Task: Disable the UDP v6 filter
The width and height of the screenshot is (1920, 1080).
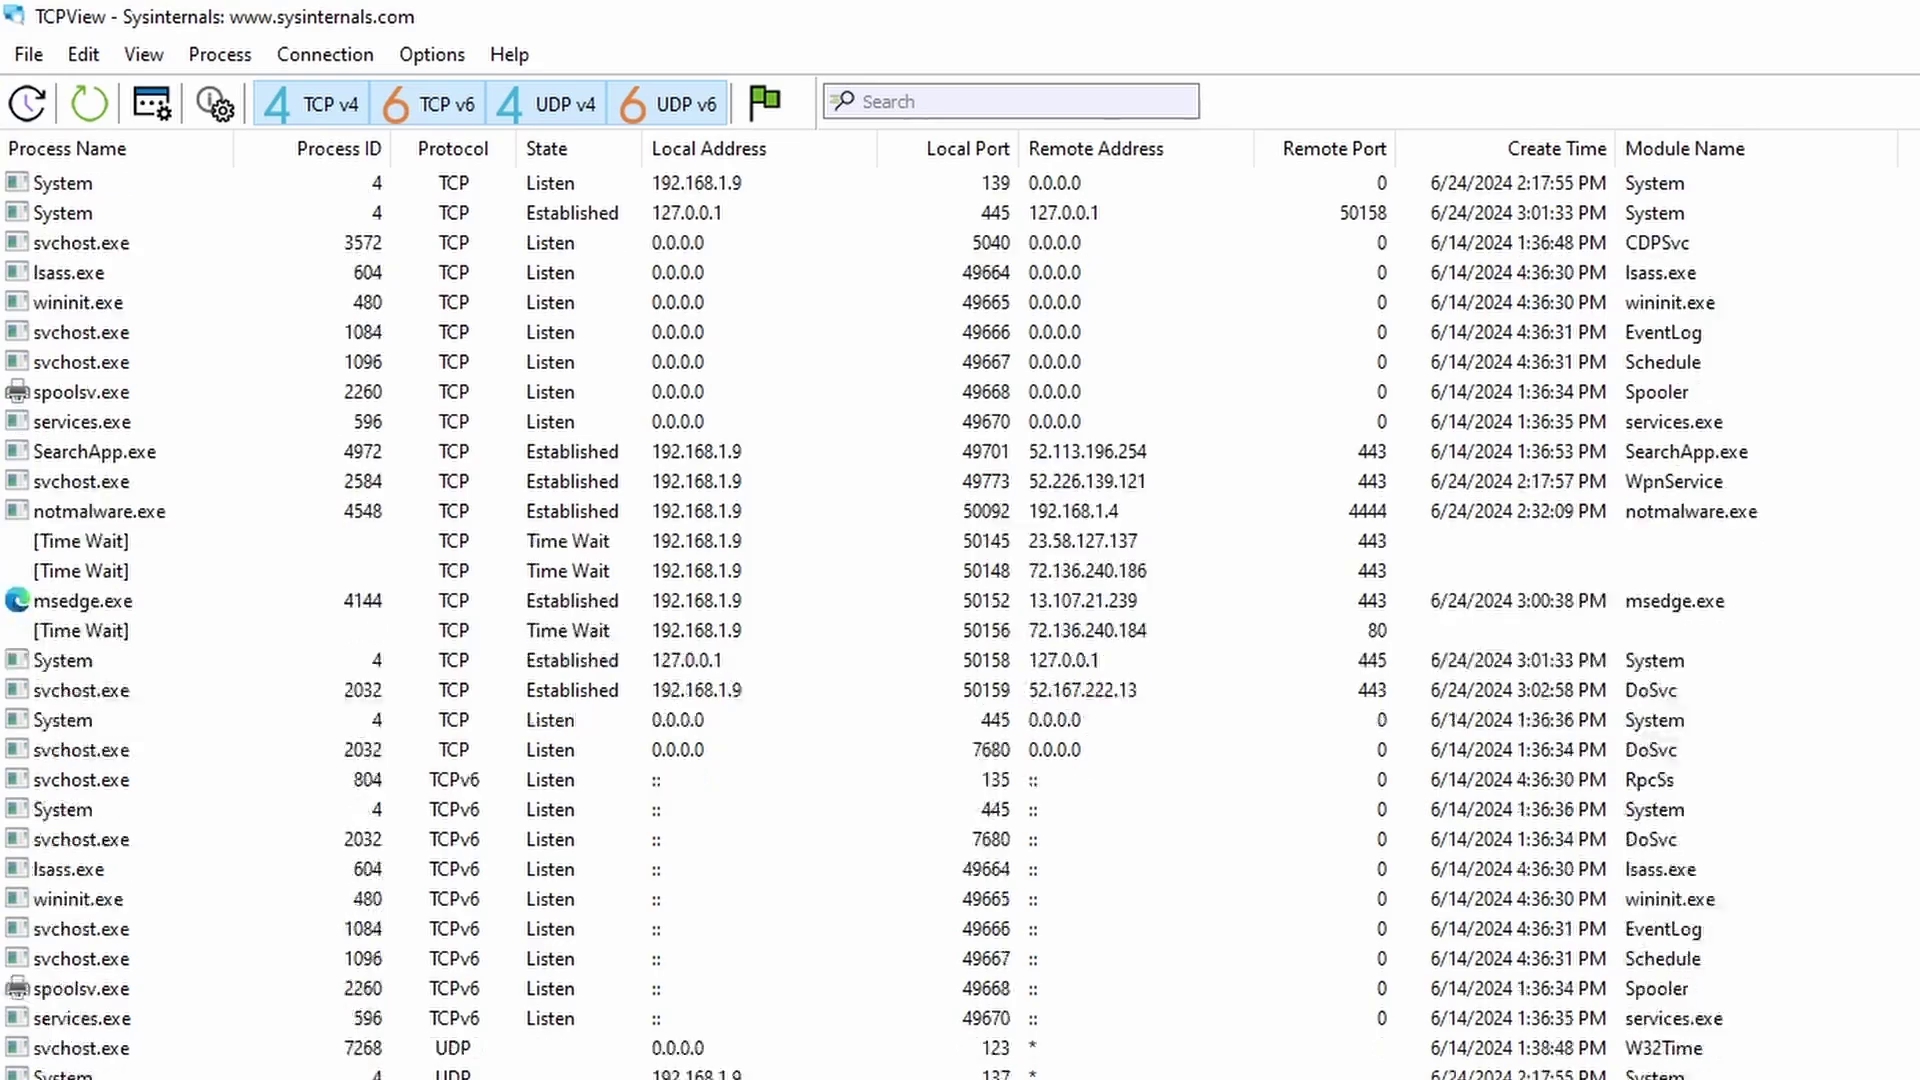Action: (667, 103)
